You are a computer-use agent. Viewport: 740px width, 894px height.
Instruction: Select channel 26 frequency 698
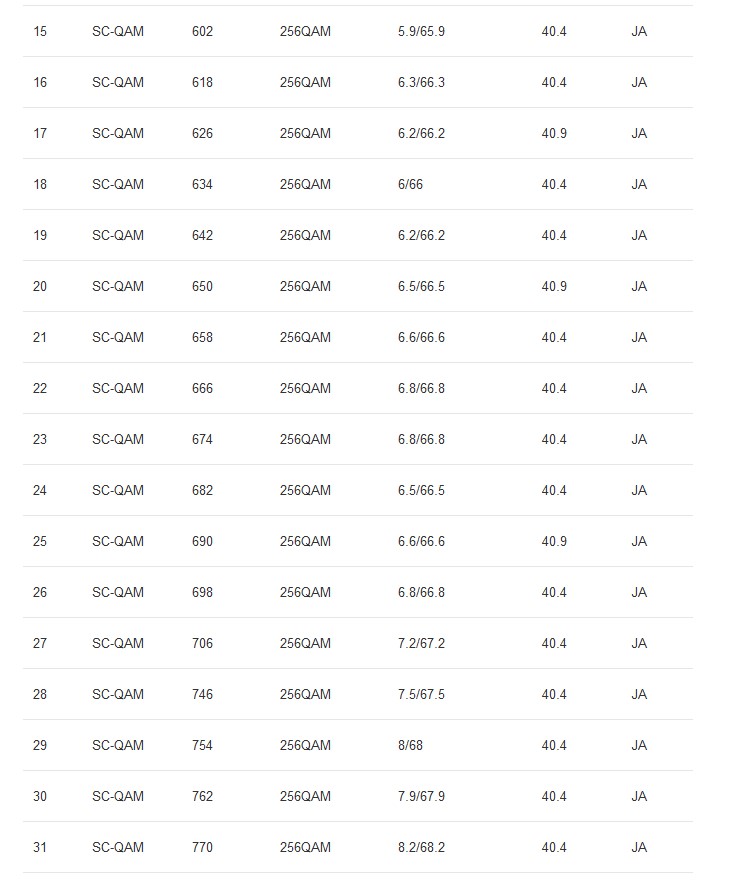[202, 592]
